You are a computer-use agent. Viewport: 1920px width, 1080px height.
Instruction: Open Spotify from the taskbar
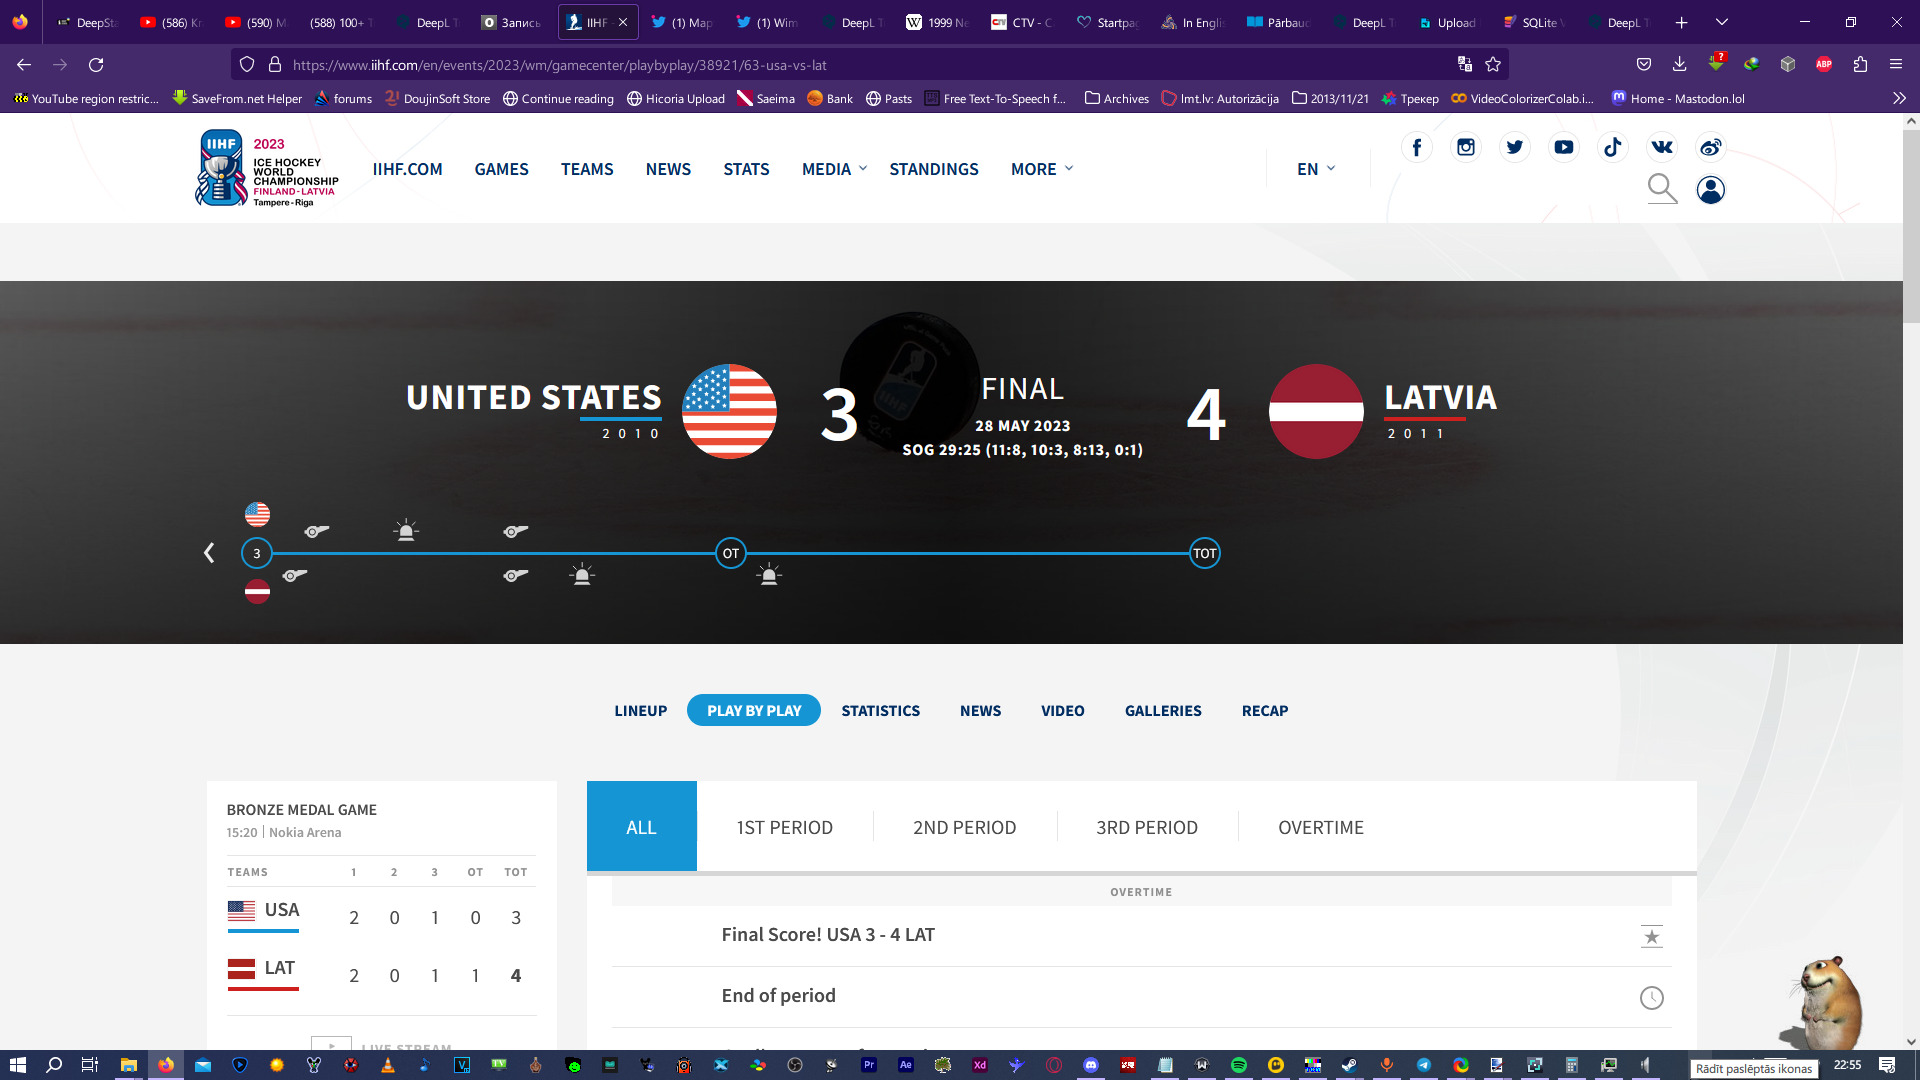tap(1238, 1065)
